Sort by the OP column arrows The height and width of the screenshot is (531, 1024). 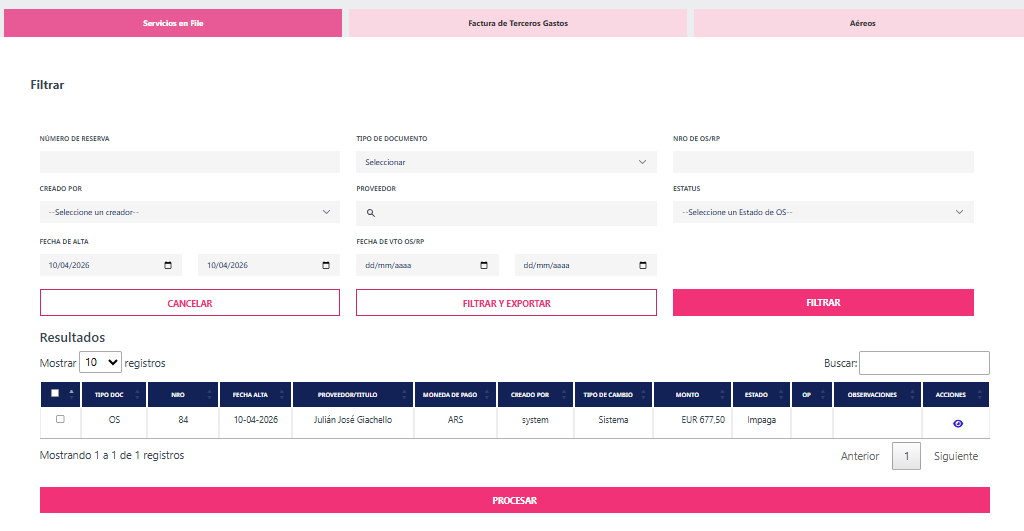point(823,394)
